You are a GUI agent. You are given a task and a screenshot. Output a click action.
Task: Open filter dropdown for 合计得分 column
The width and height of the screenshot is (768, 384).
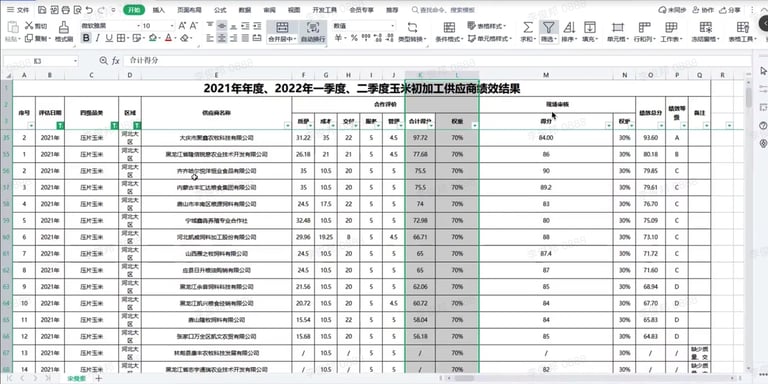(x=431, y=125)
